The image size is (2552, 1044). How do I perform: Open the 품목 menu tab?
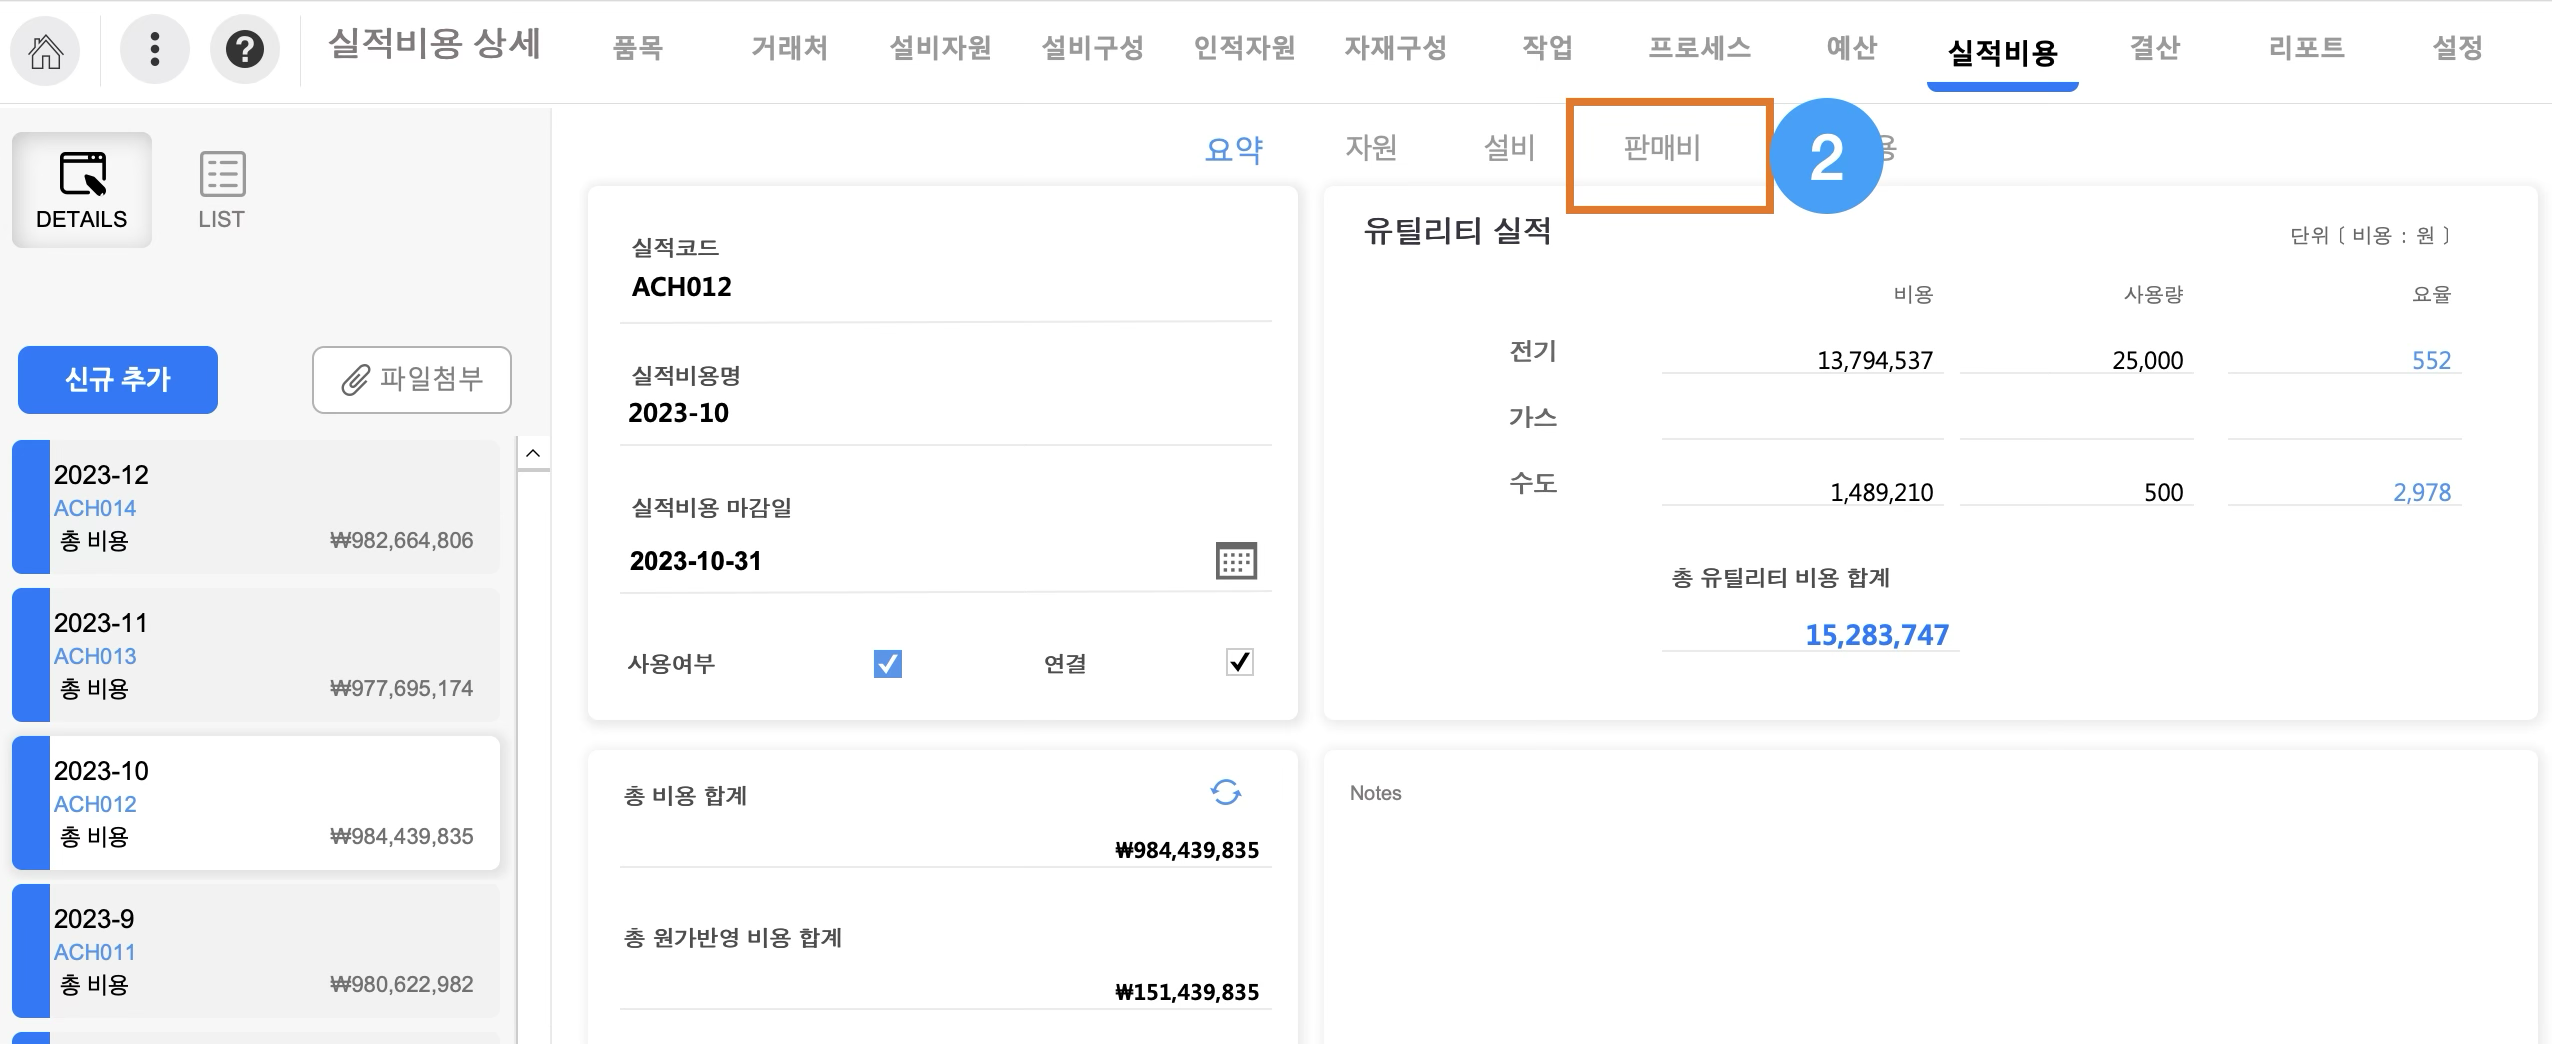(x=638, y=48)
